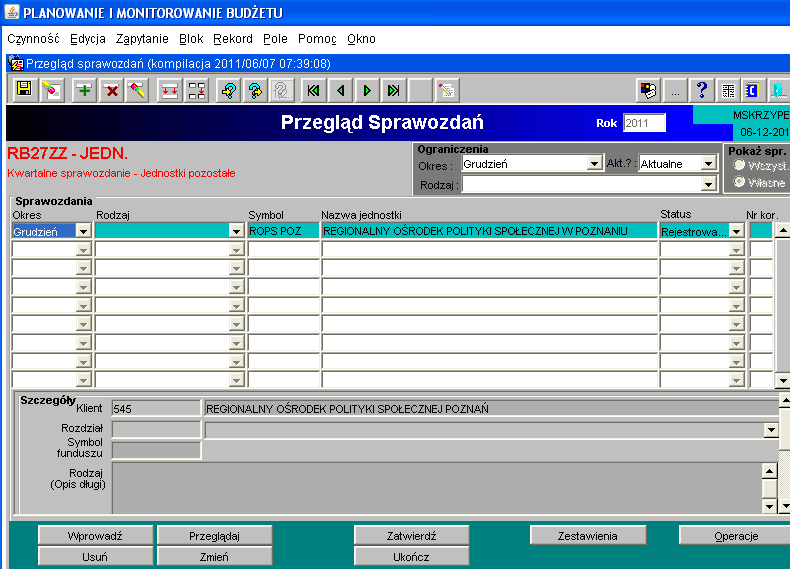790x569 pixels.
Task: Click the single-box red-arrows toolbar icon
Action: 169,90
